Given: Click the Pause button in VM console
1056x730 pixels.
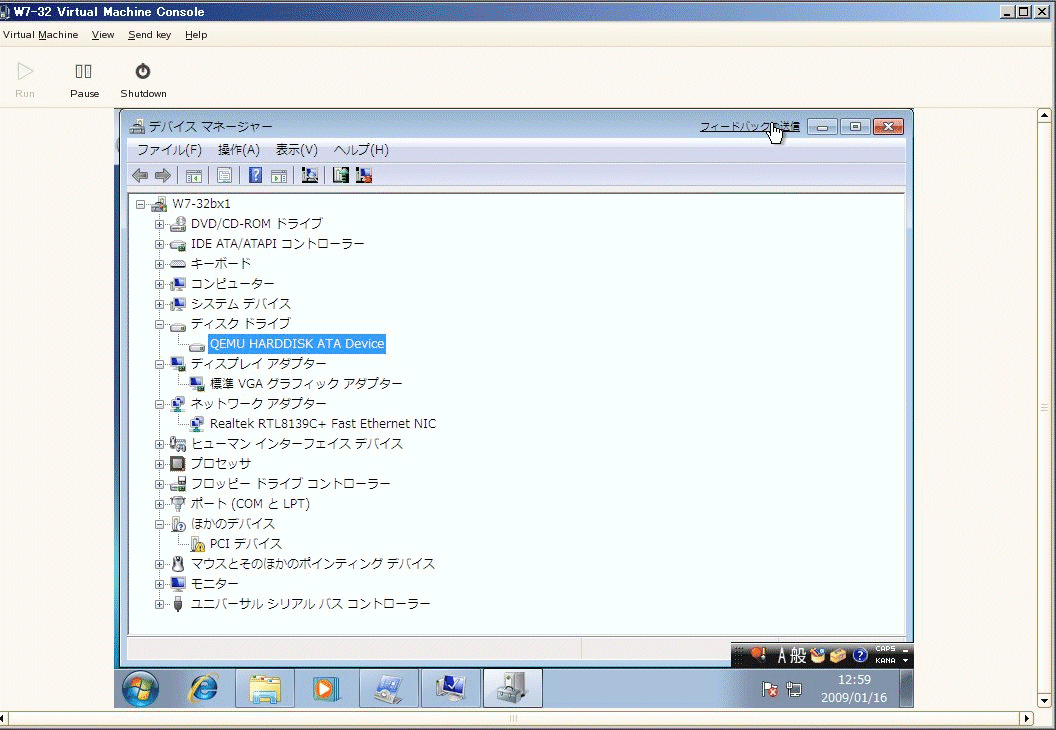Looking at the screenshot, I should click(84, 80).
